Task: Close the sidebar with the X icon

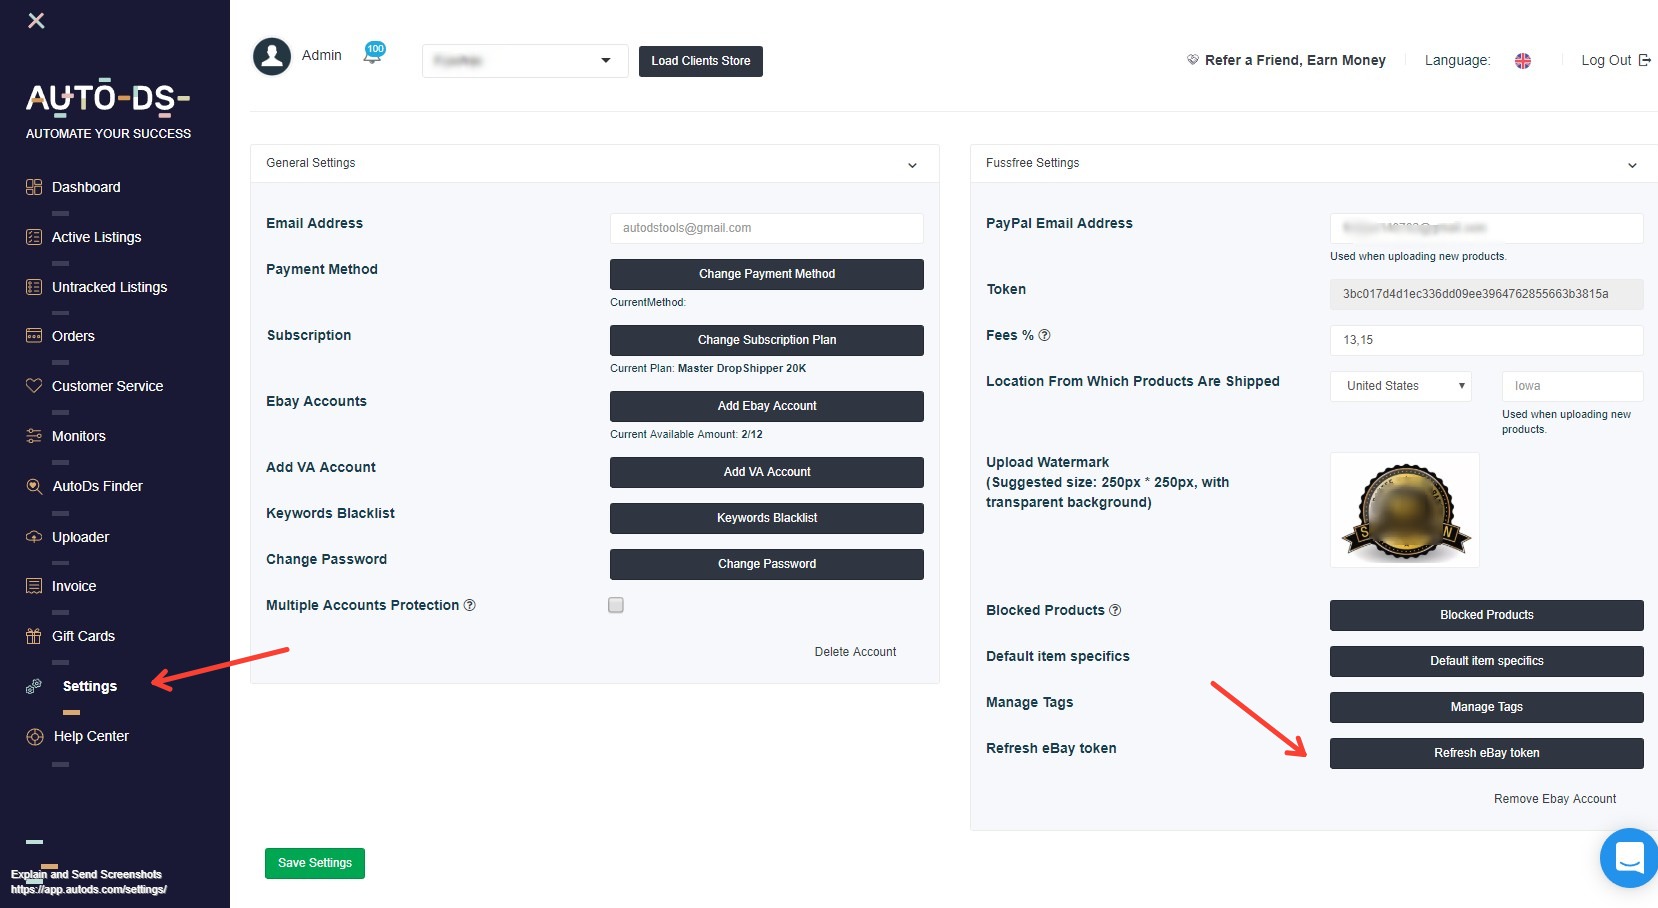Action: pyautogui.click(x=36, y=20)
